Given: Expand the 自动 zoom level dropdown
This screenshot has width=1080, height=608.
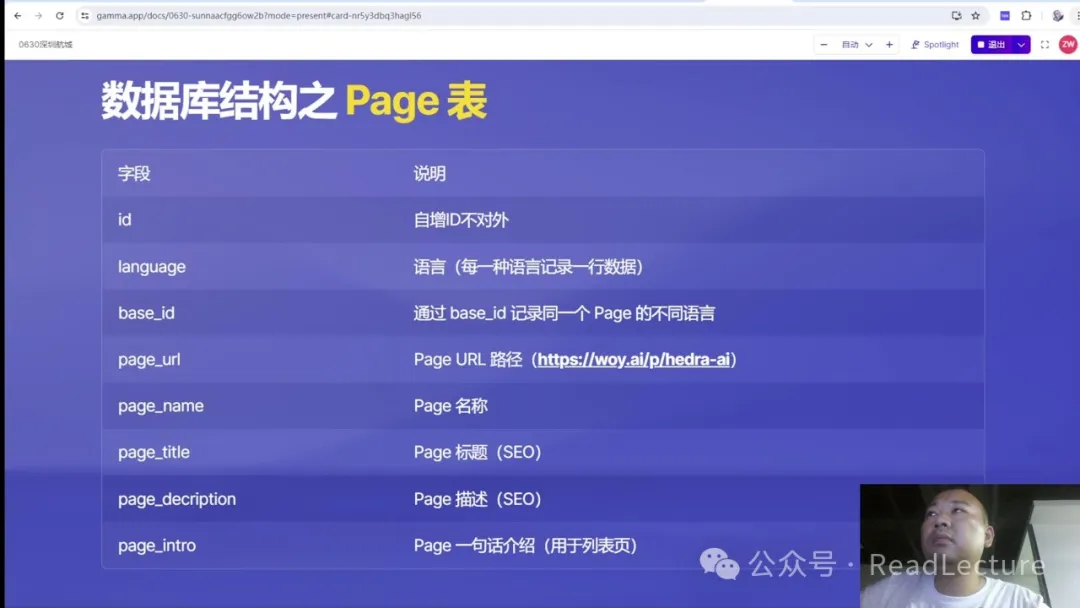Looking at the screenshot, I should click(857, 45).
